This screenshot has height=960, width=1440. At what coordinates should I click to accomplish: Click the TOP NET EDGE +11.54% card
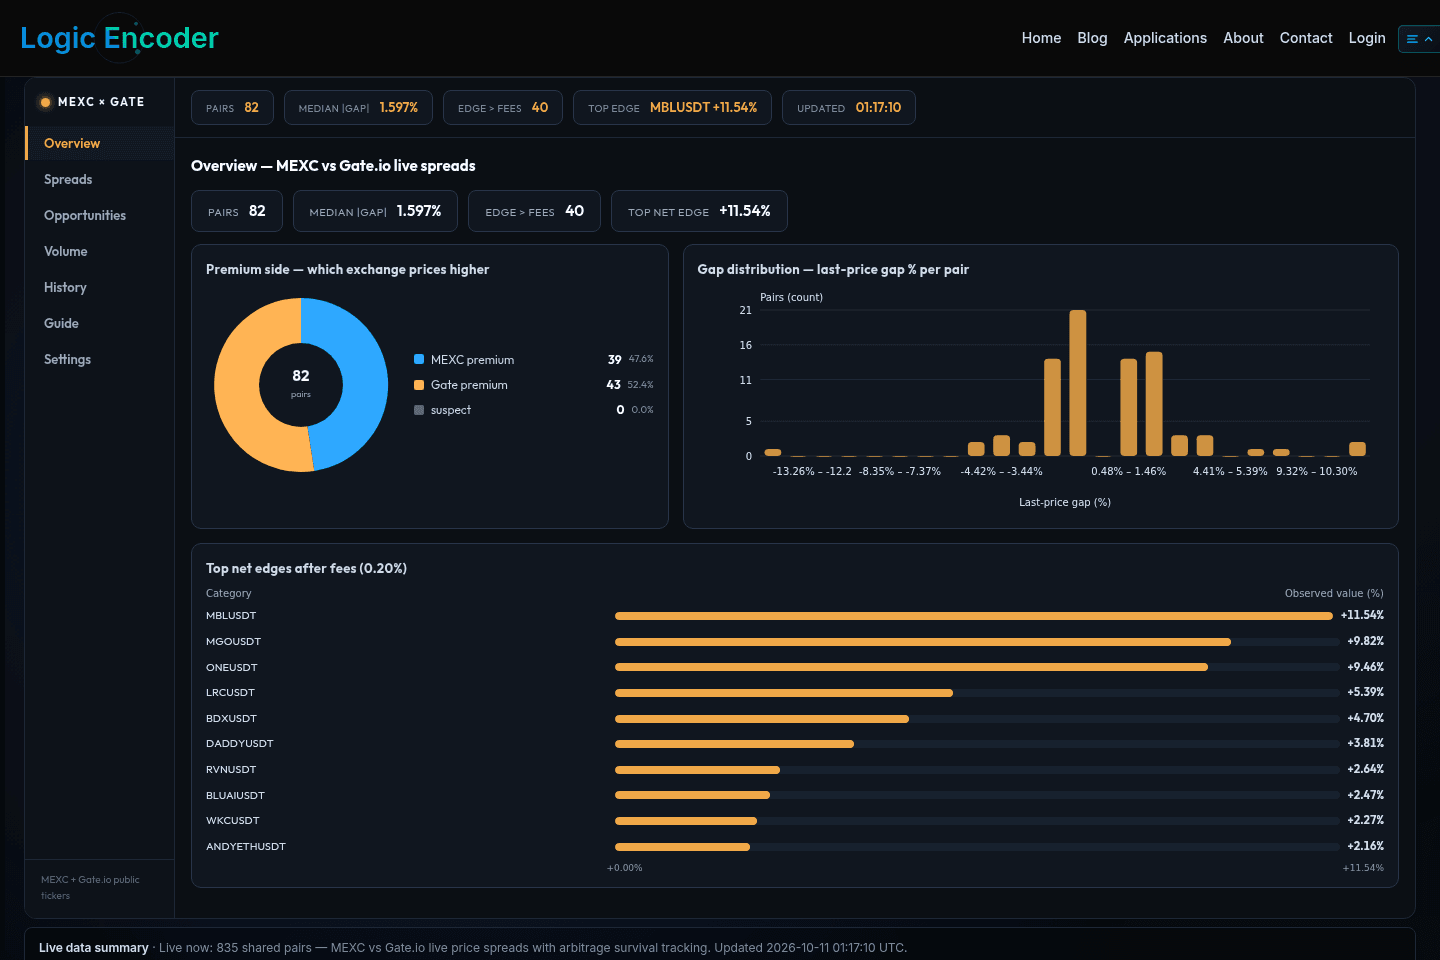tap(699, 211)
